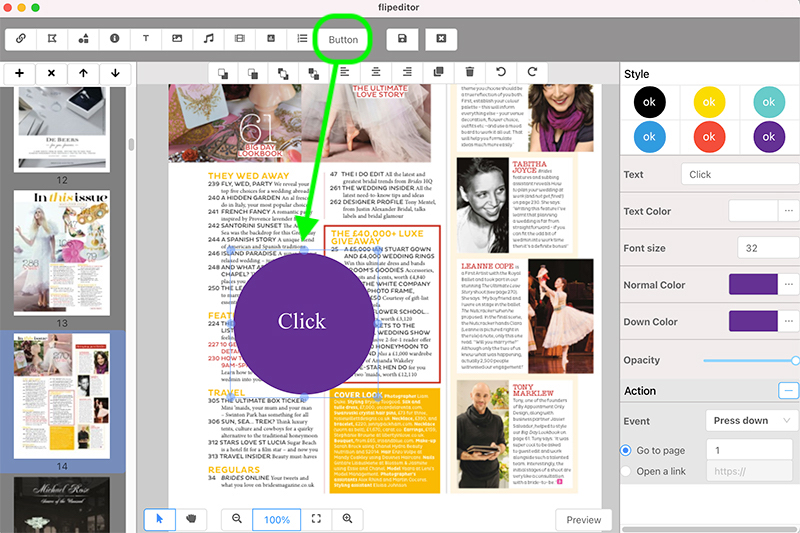Select the page 14 thumbnail
Screen dimensions: 800x533
coord(62,396)
